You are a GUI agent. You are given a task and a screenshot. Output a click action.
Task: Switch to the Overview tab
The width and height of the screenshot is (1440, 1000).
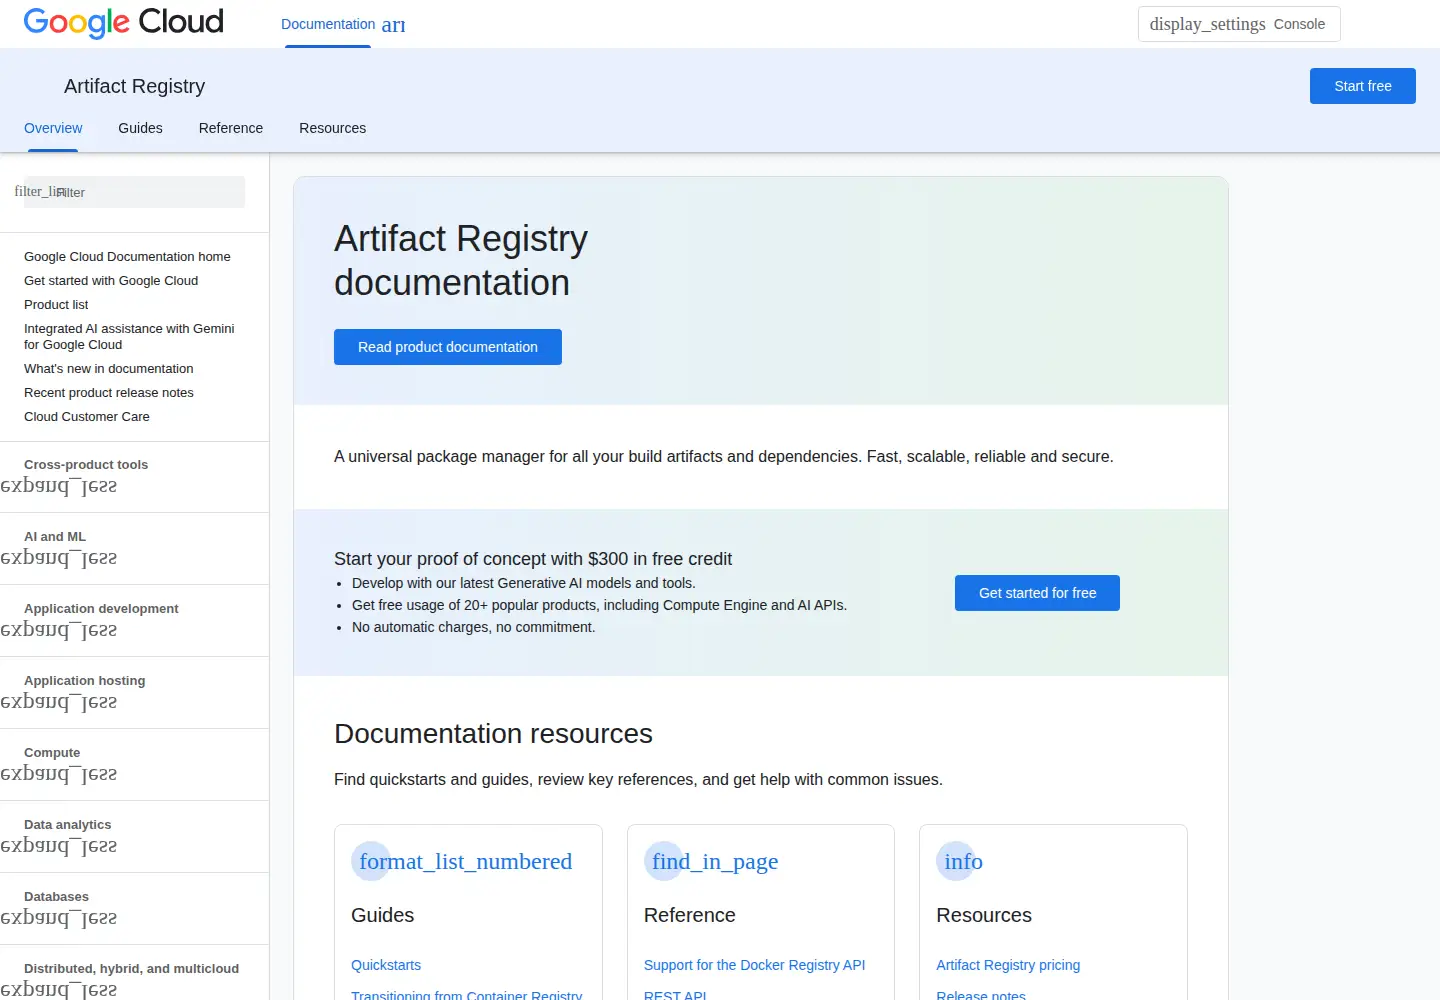pos(53,128)
